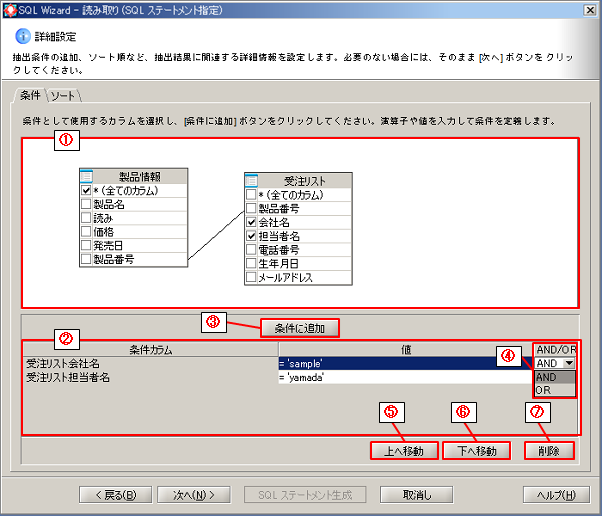Click the 製品情報 table icon
This screenshot has width=602, height=516.
click(86, 175)
